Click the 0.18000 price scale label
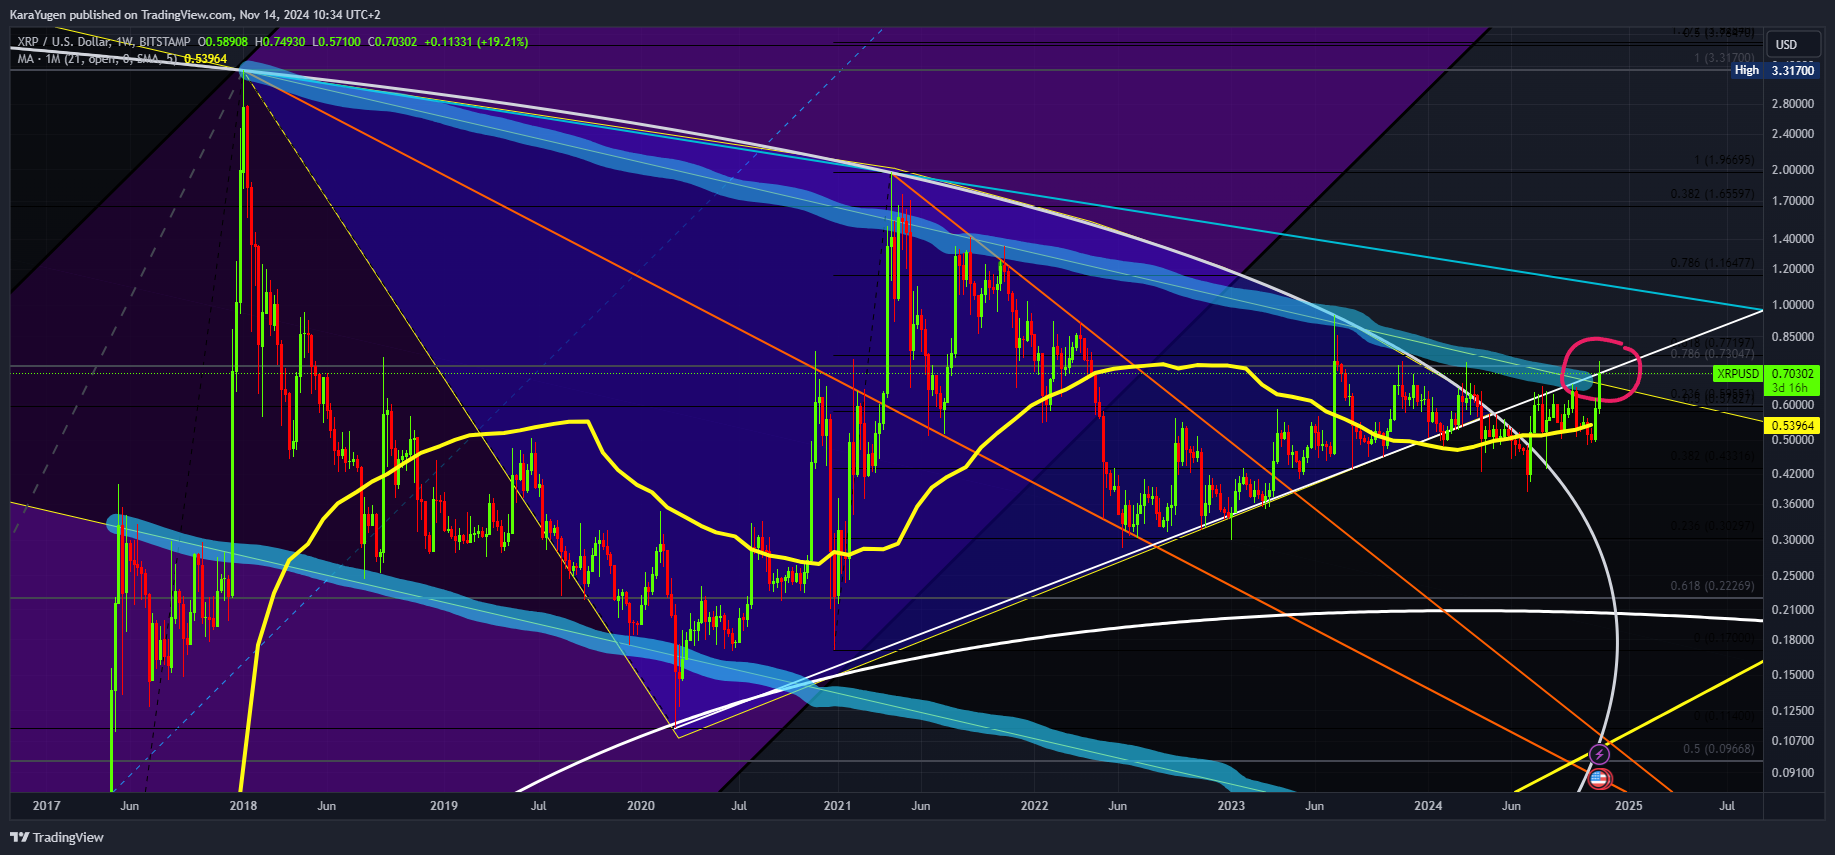 (1792, 640)
